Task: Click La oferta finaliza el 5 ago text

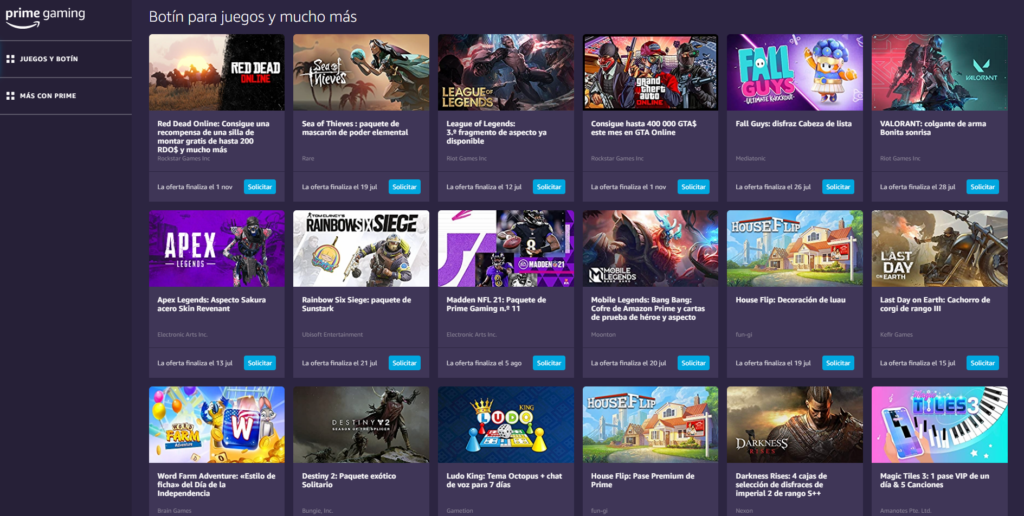Action: point(484,363)
